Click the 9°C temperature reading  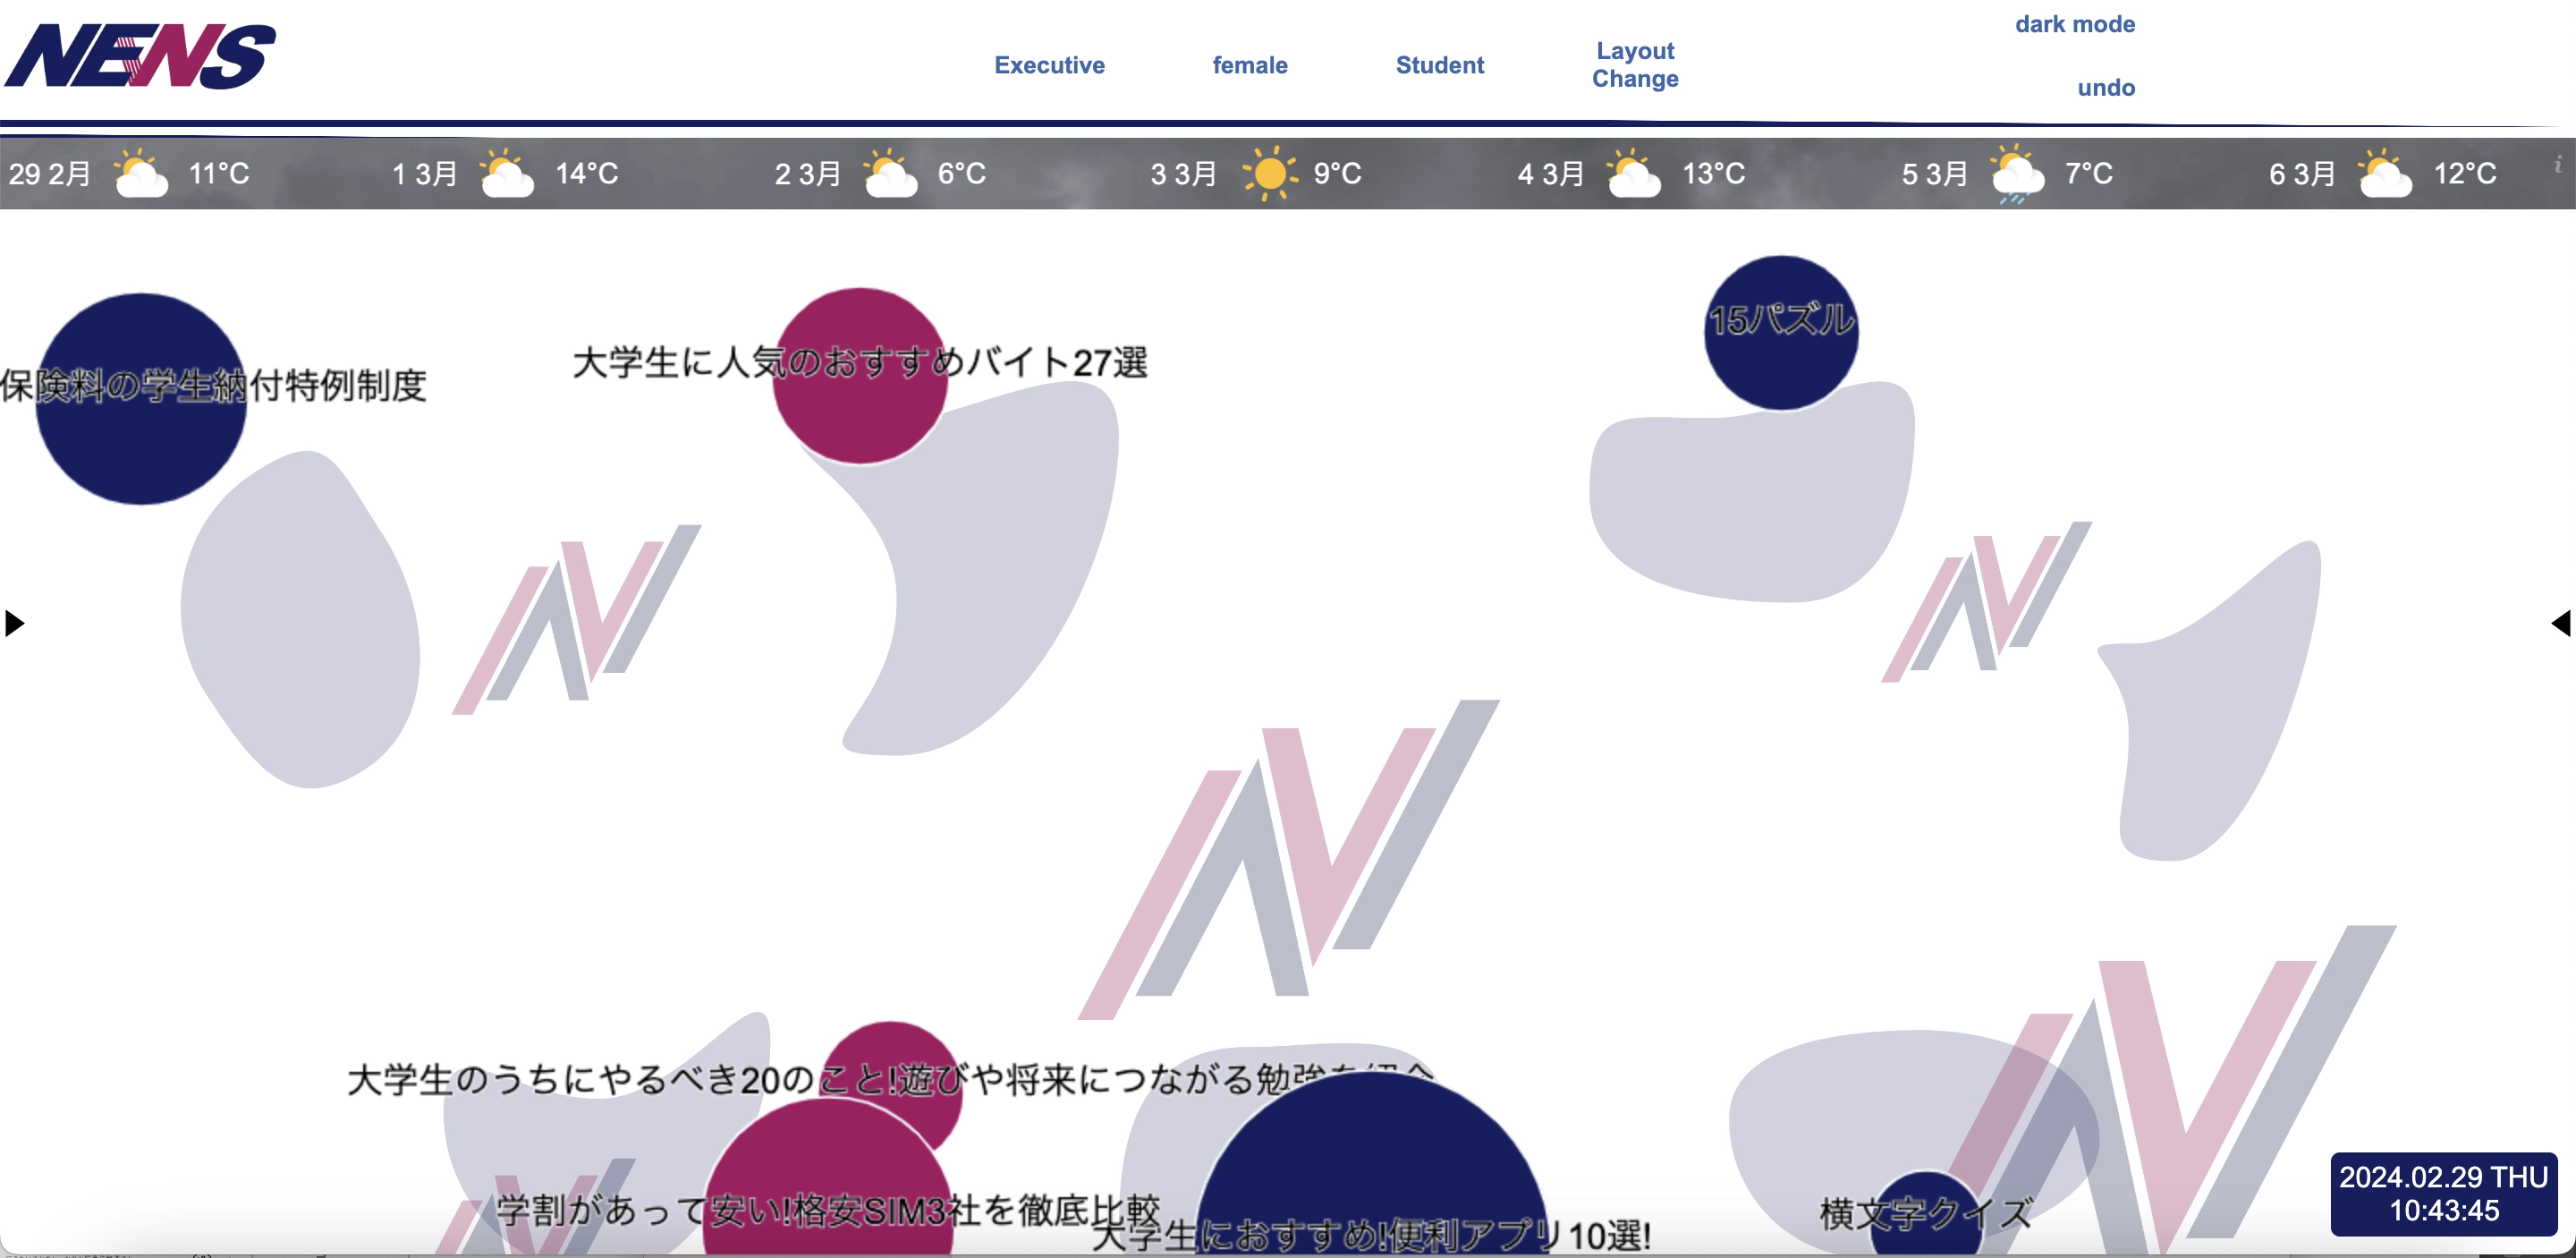1338,174
